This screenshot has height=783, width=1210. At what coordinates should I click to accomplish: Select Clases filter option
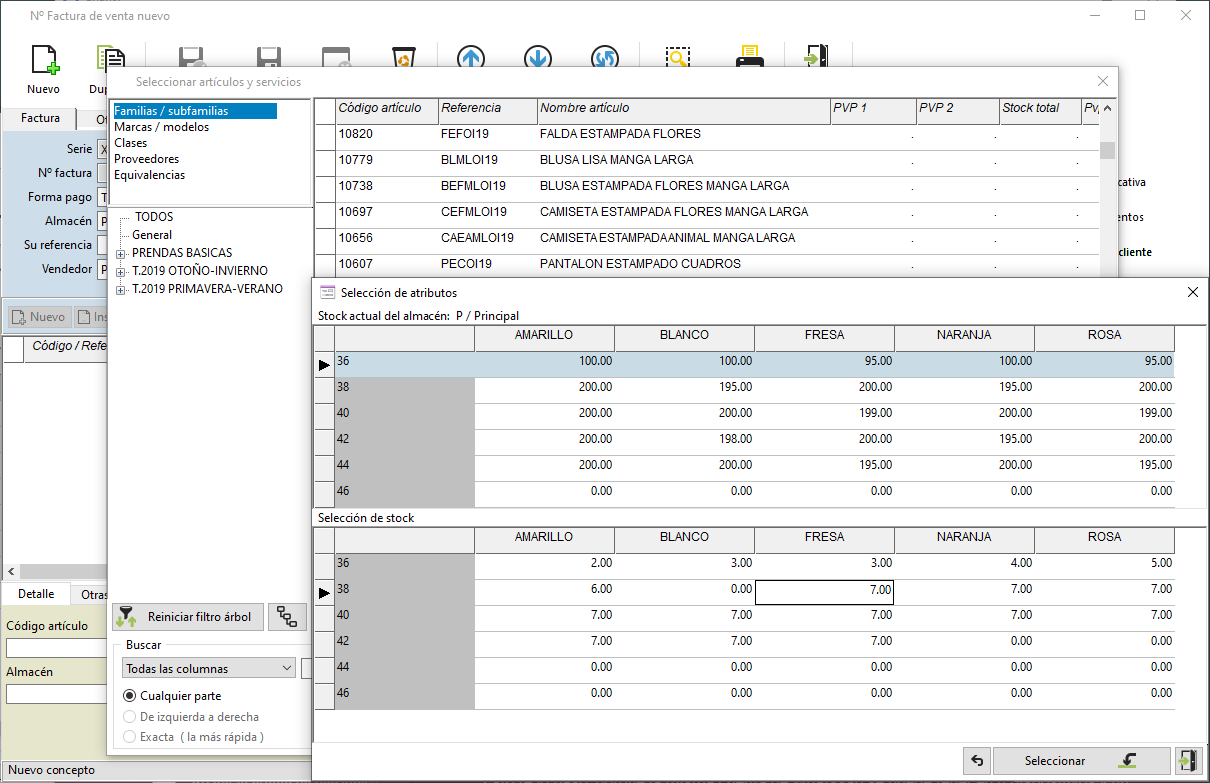[x=131, y=143]
